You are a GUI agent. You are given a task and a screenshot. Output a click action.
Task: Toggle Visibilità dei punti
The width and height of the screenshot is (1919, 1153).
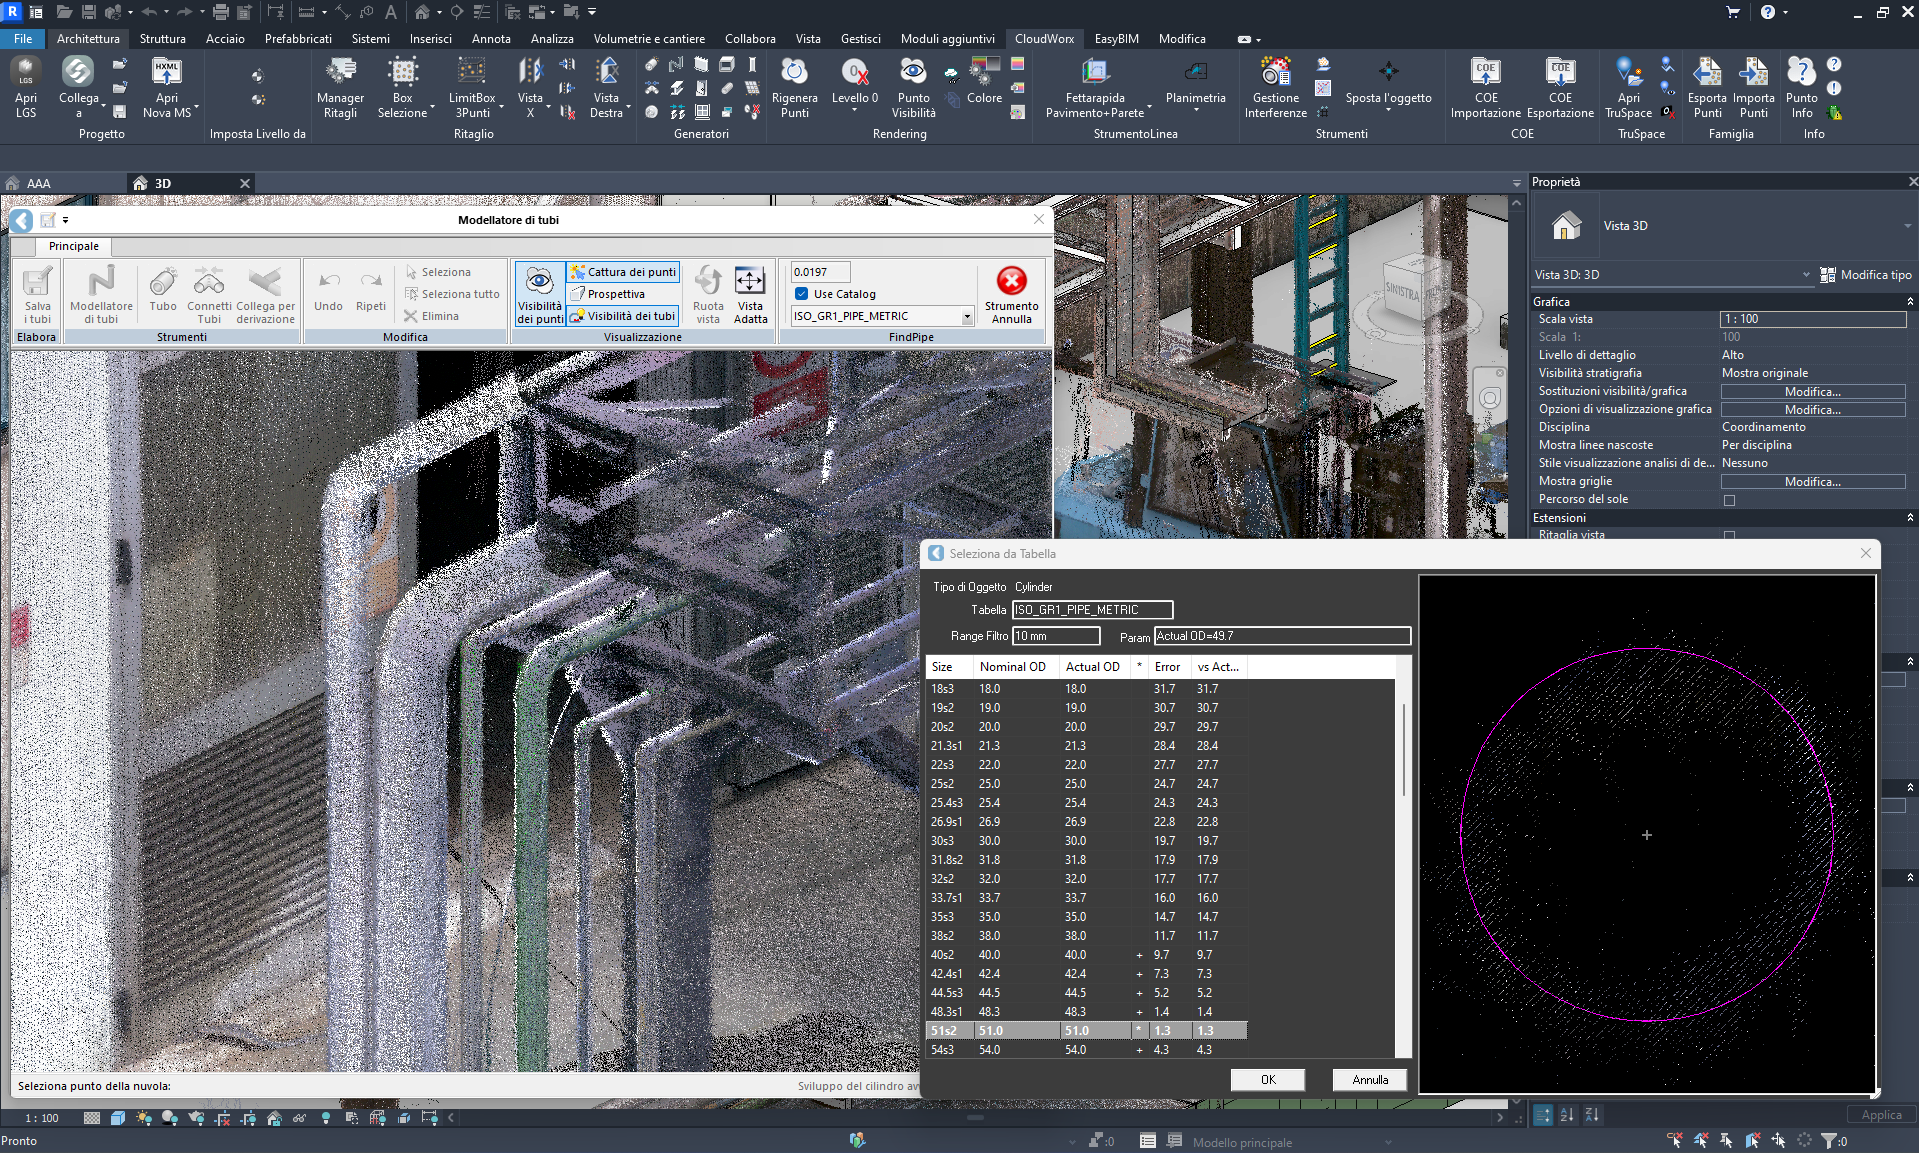point(539,295)
